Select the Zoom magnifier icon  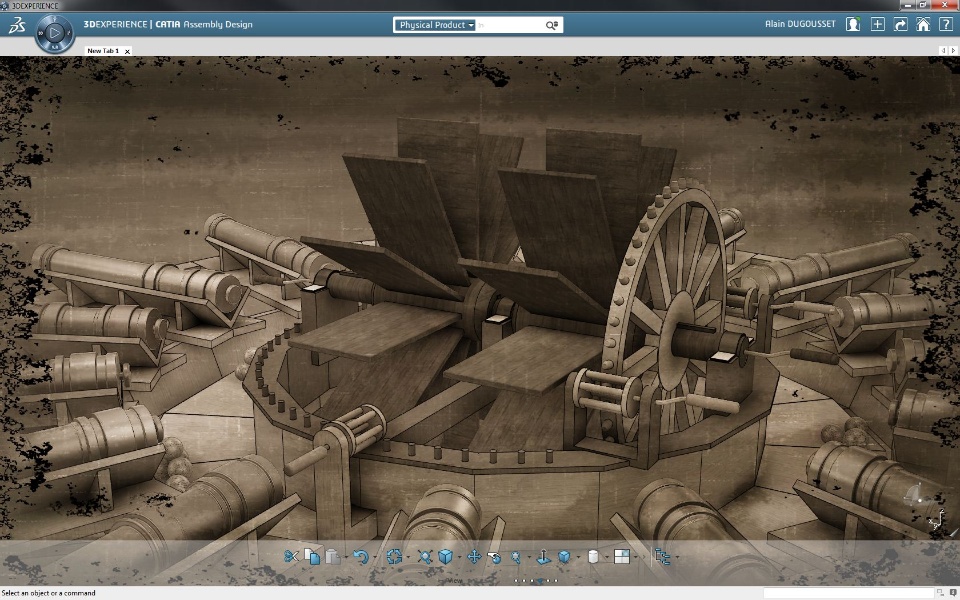tap(515, 557)
